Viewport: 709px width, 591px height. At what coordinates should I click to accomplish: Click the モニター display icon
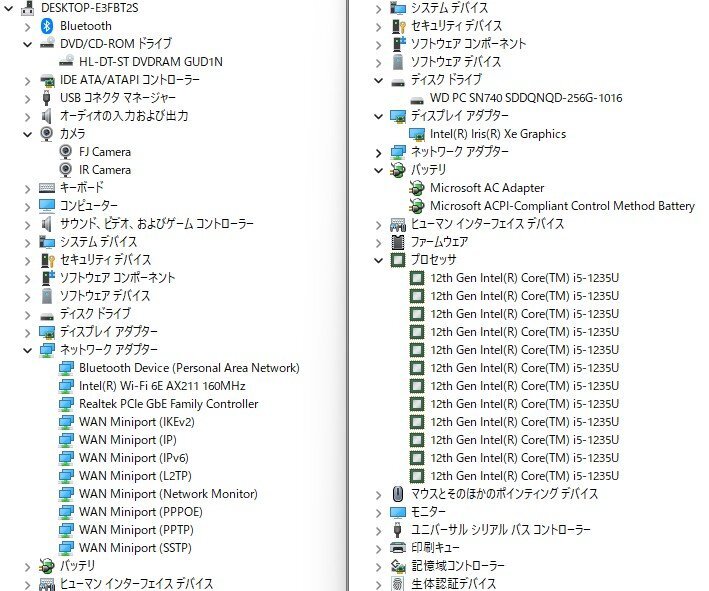(x=397, y=512)
